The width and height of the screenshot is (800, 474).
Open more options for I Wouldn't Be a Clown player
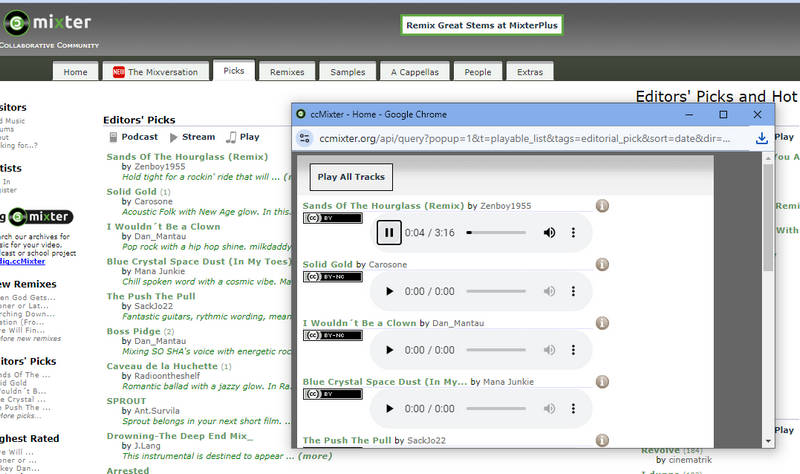pos(573,350)
